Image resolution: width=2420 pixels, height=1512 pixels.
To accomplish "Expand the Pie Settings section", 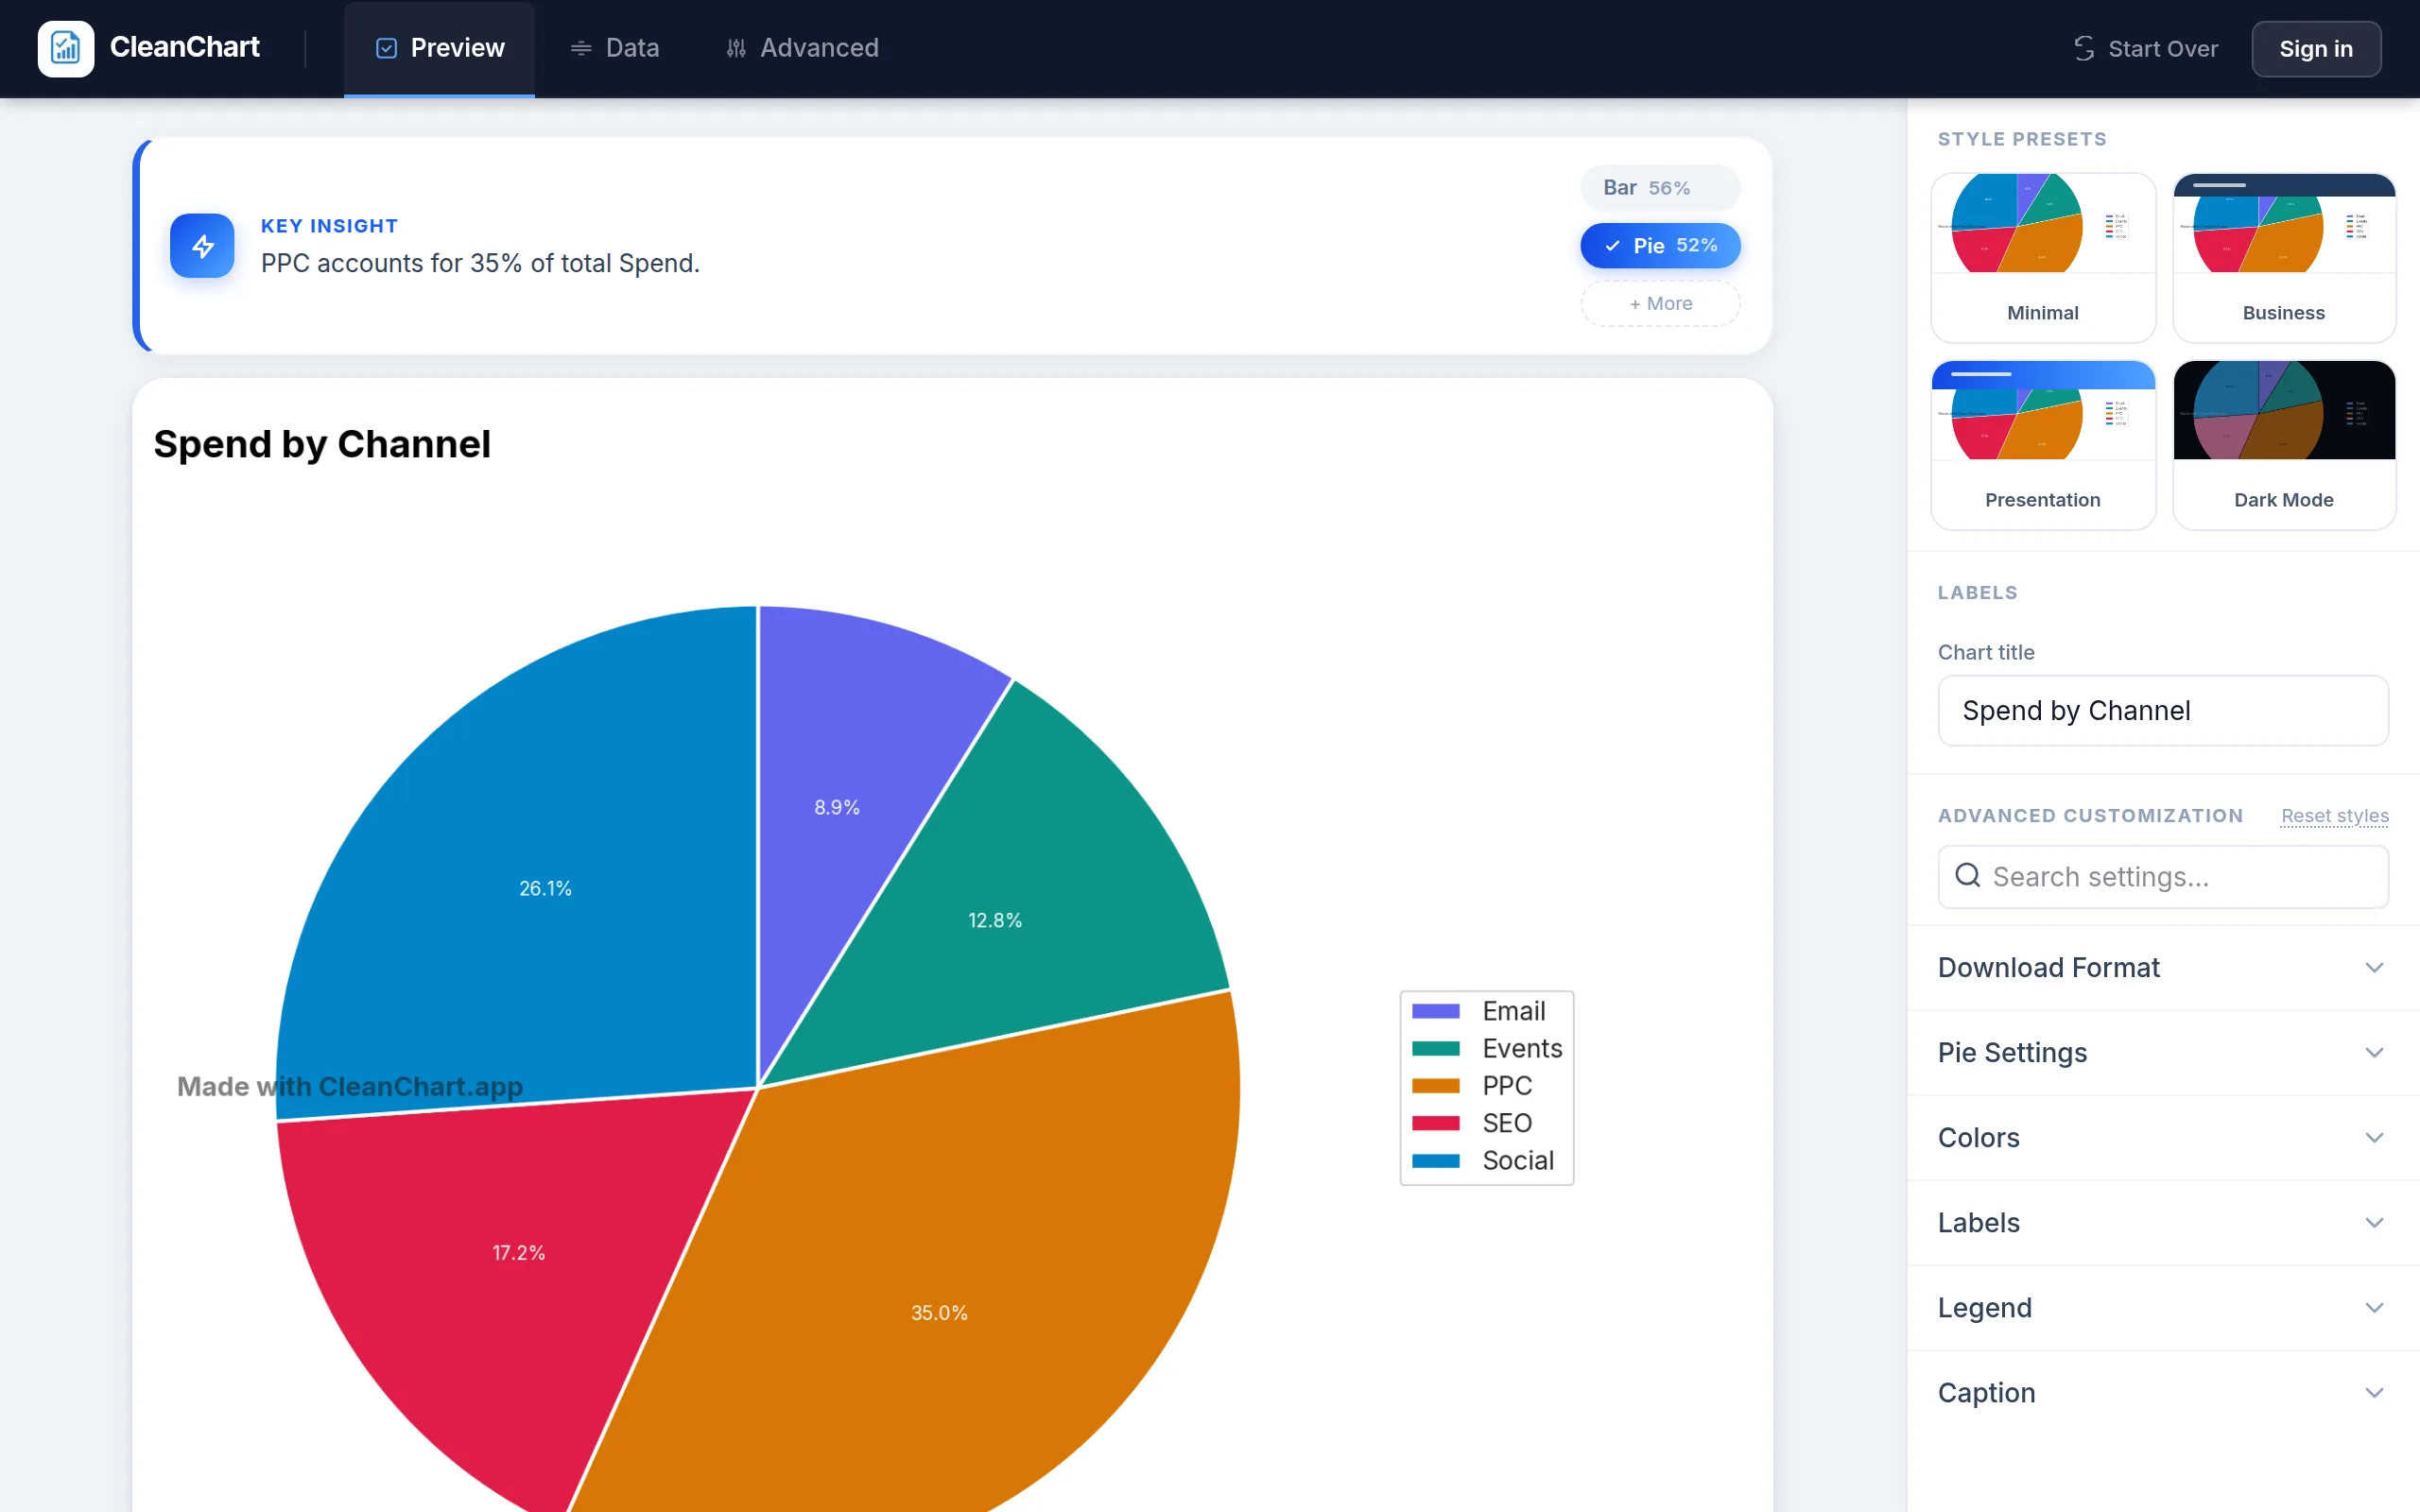I will pos(2163,1052).
